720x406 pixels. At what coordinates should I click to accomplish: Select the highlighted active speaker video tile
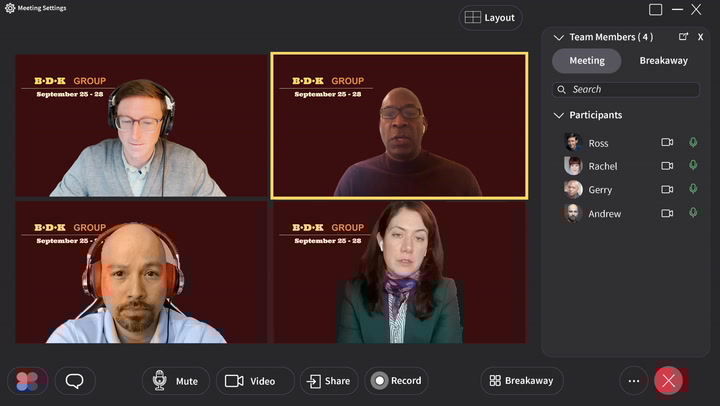click(x=399, y=125)
